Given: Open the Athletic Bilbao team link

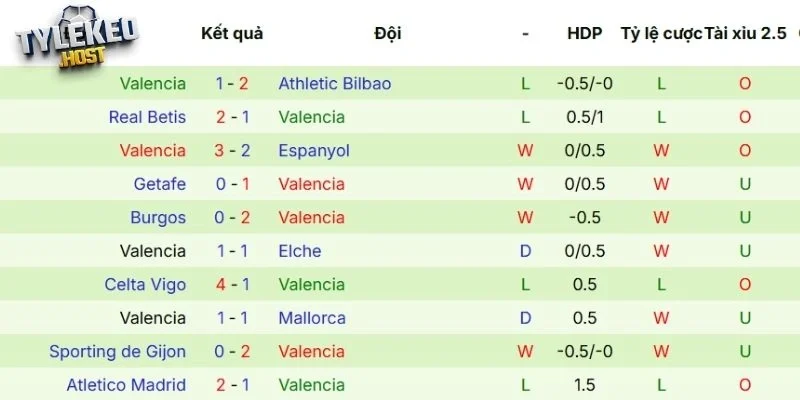Looking at the screenshot, I should (x=335, y=84).
